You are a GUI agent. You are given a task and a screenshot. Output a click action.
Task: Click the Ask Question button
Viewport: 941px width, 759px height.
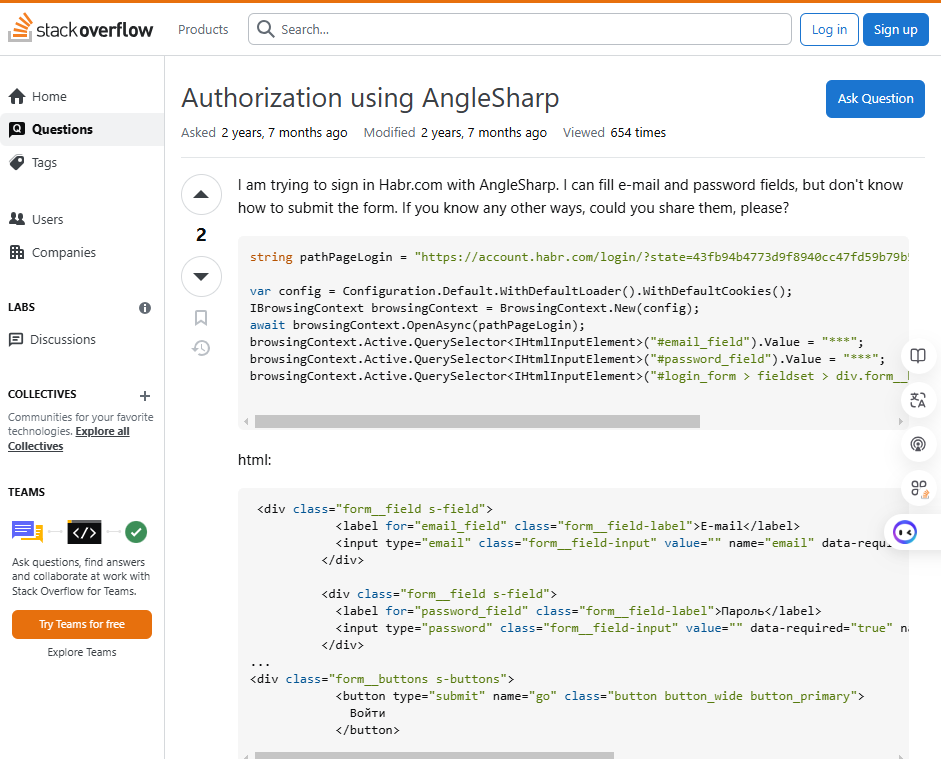[x=875, y=98]
